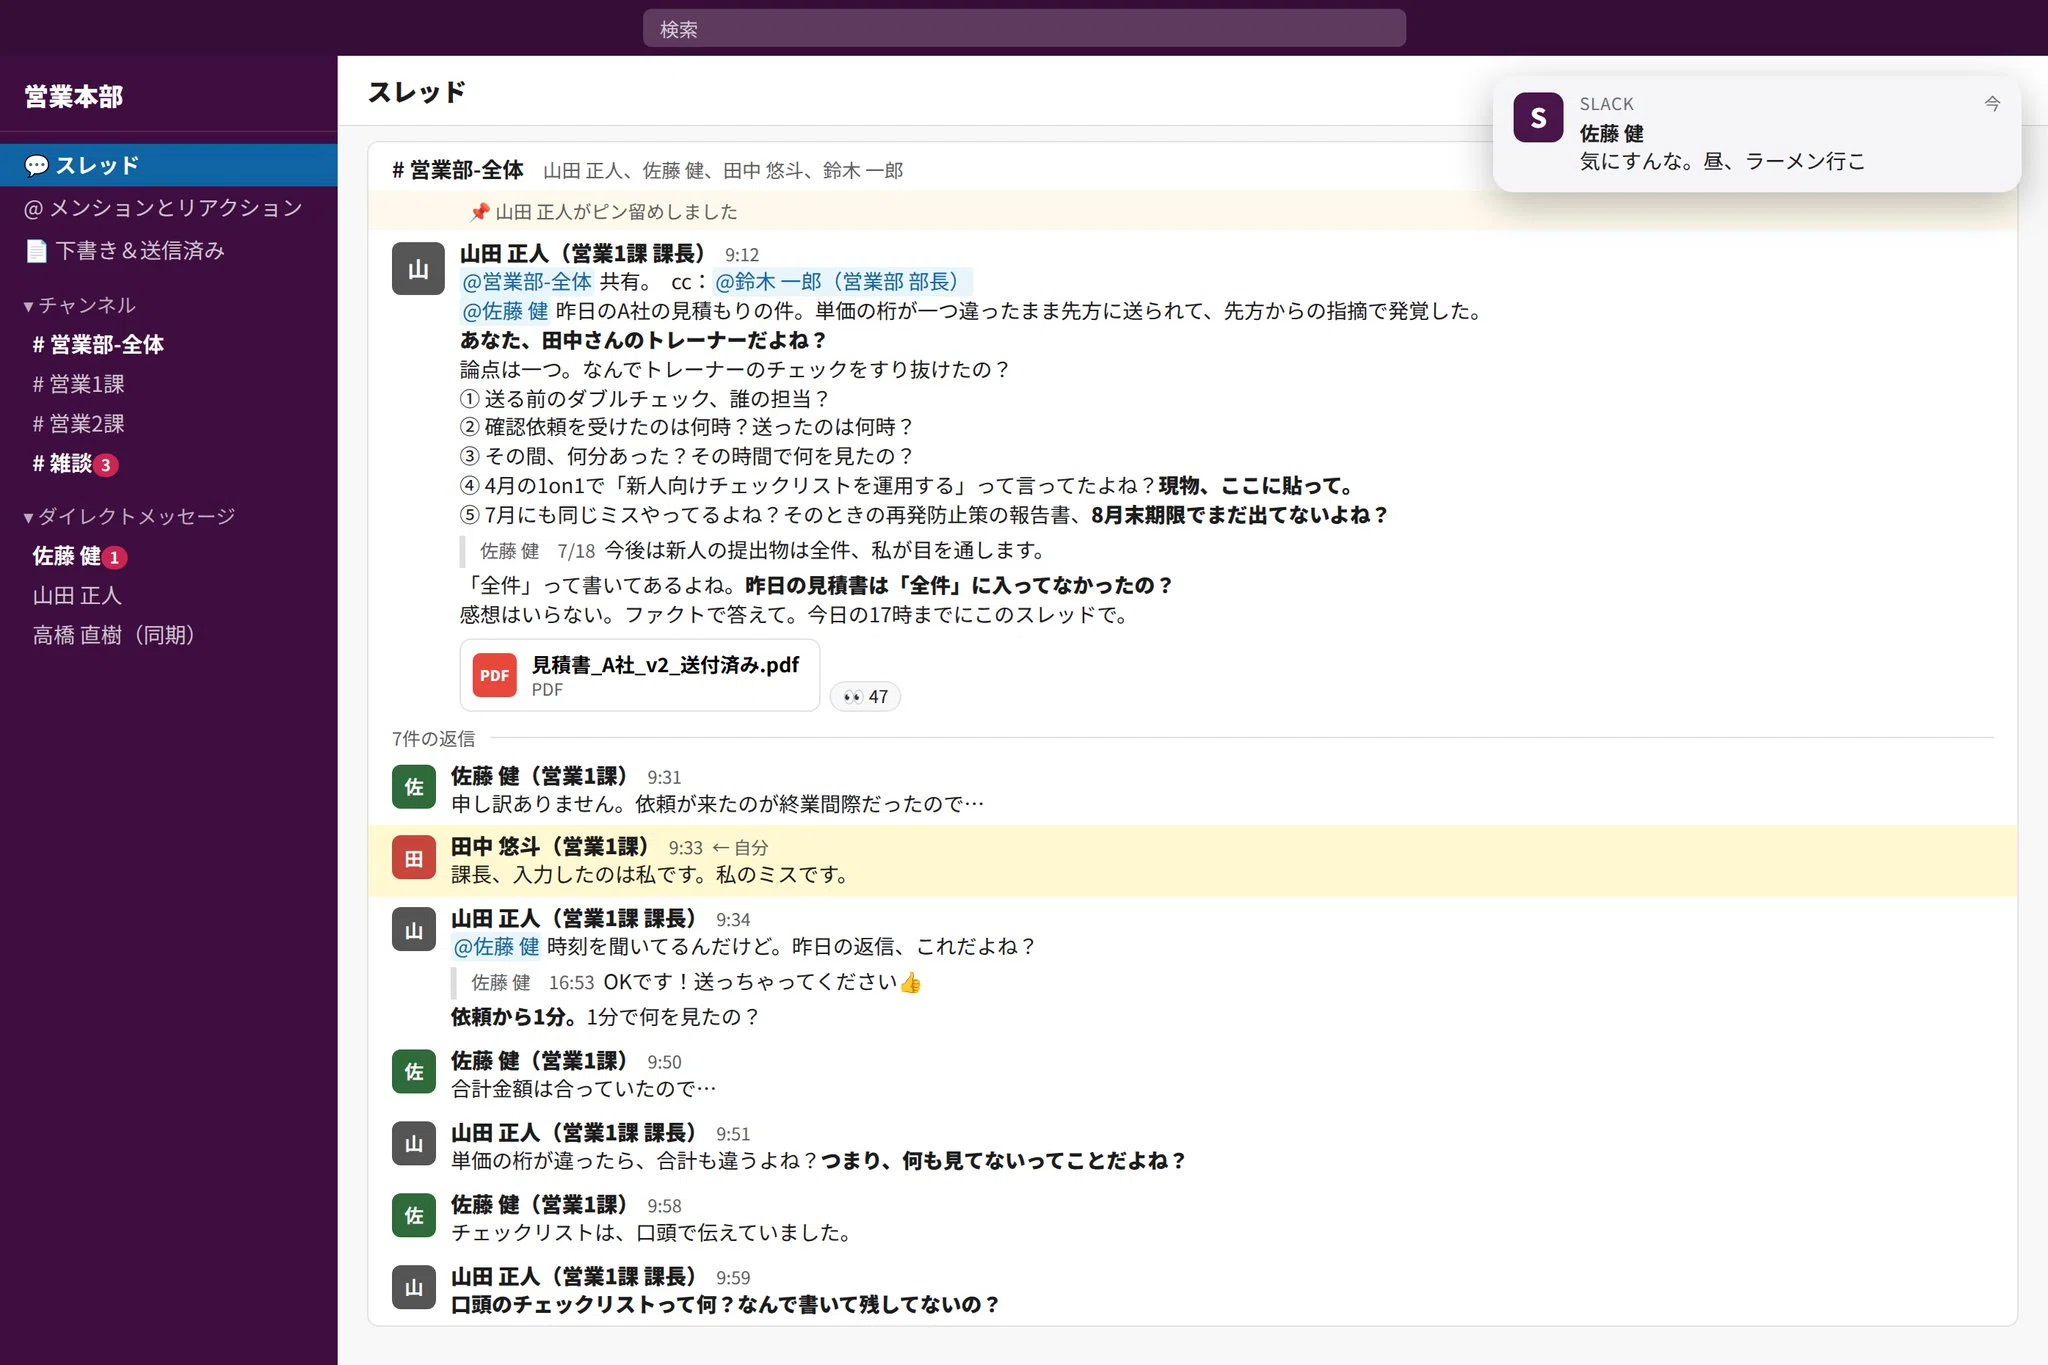Screen dimensions: 2048x1365
Task: Click the @佐藤 健 mention in the 9:34 reply
Action: pyautogui.click(x=496, y=947)
